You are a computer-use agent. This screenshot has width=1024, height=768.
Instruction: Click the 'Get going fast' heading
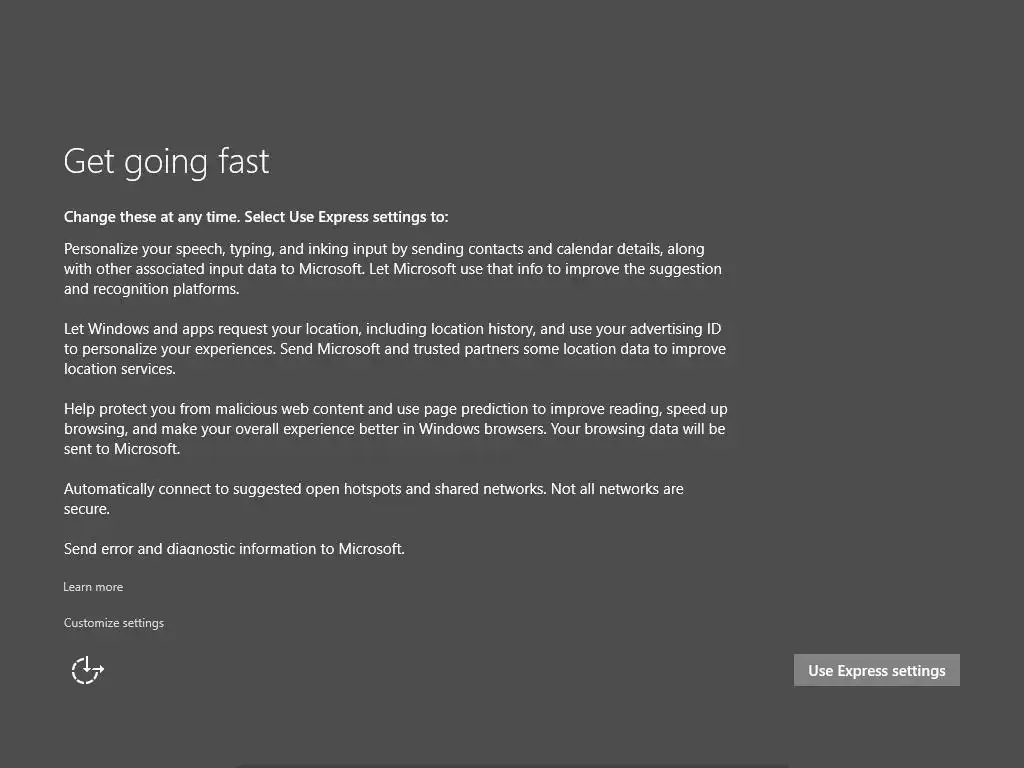point(166,161)
